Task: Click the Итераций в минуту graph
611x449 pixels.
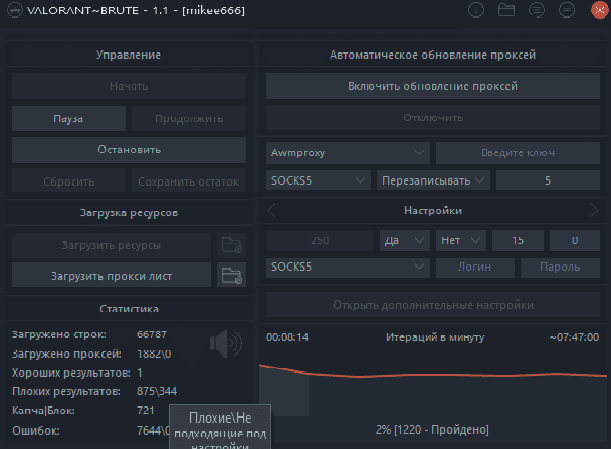Action: [433, 390]
